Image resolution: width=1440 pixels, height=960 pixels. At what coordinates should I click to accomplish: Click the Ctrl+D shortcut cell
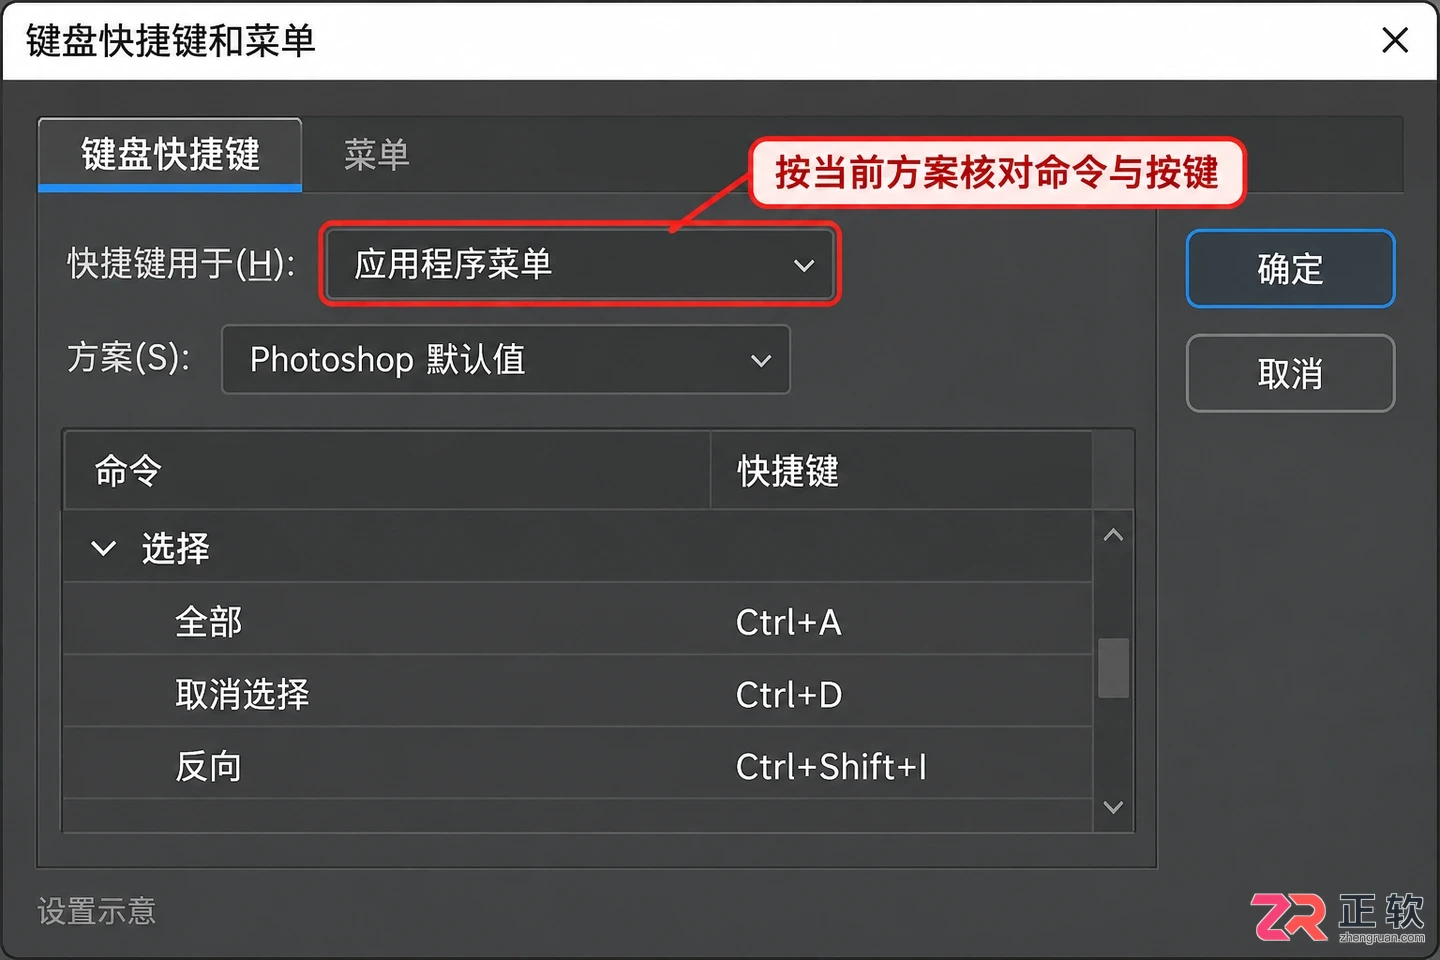789,694
